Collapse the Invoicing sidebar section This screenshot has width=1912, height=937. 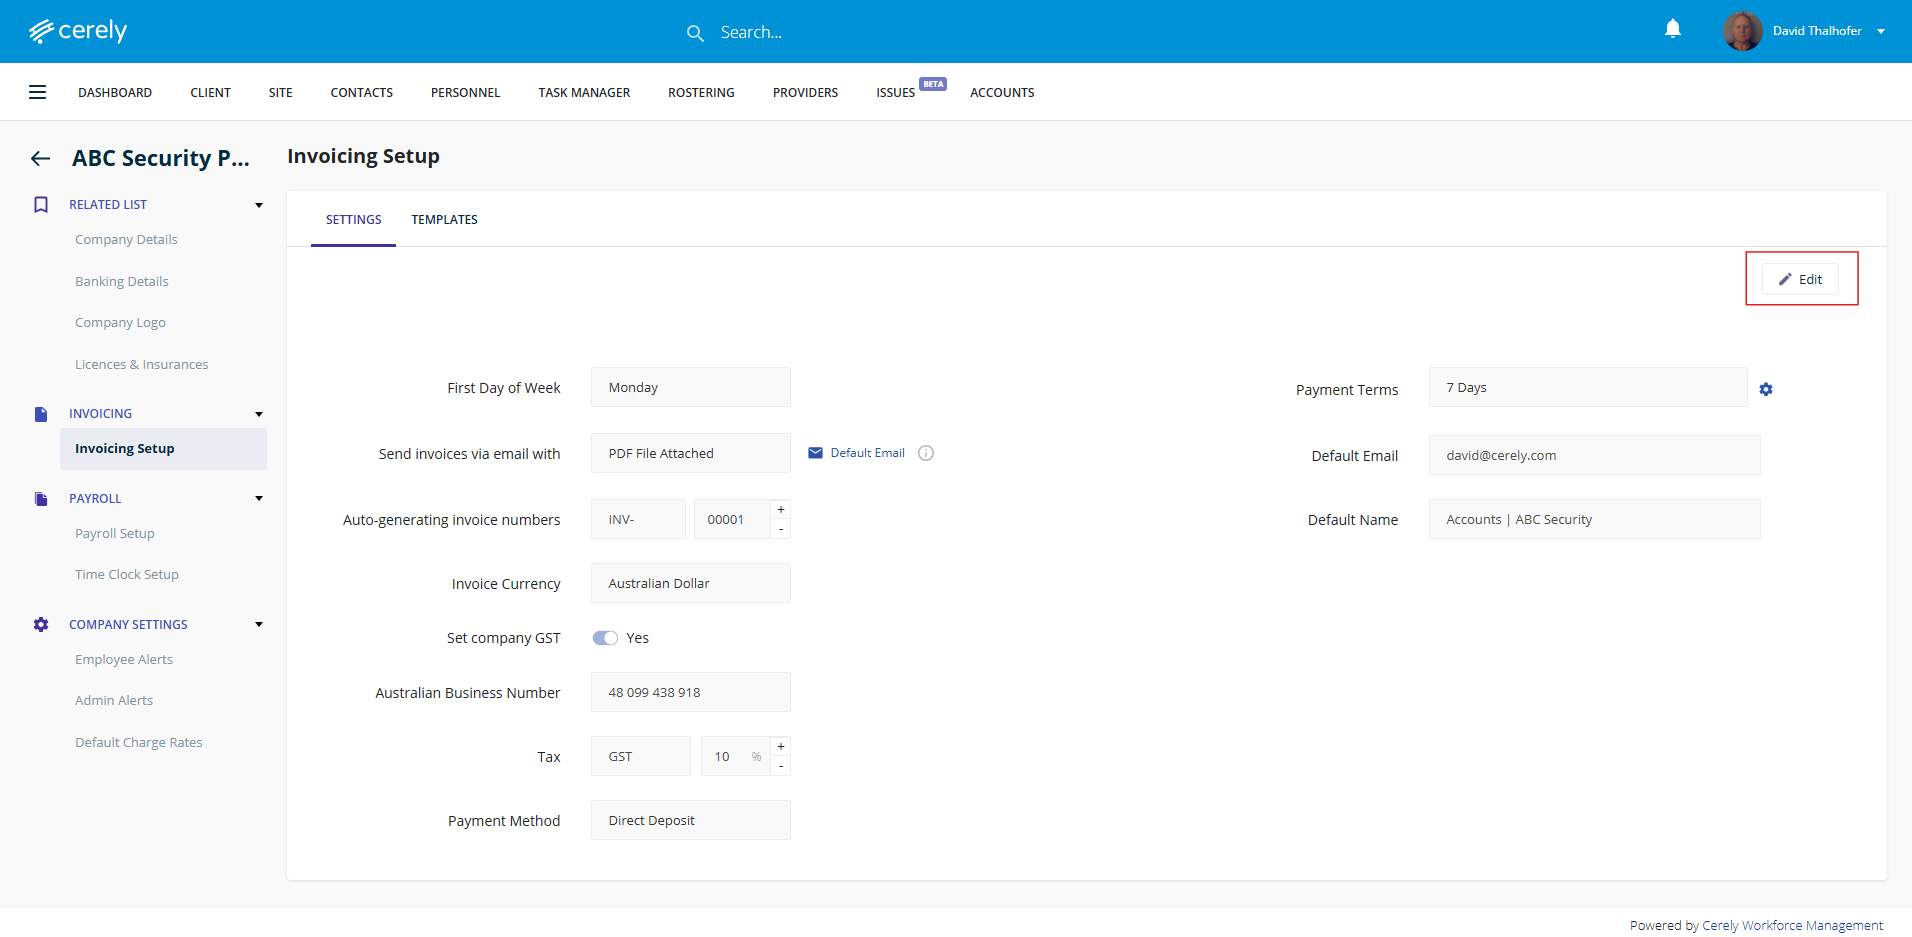259,414
